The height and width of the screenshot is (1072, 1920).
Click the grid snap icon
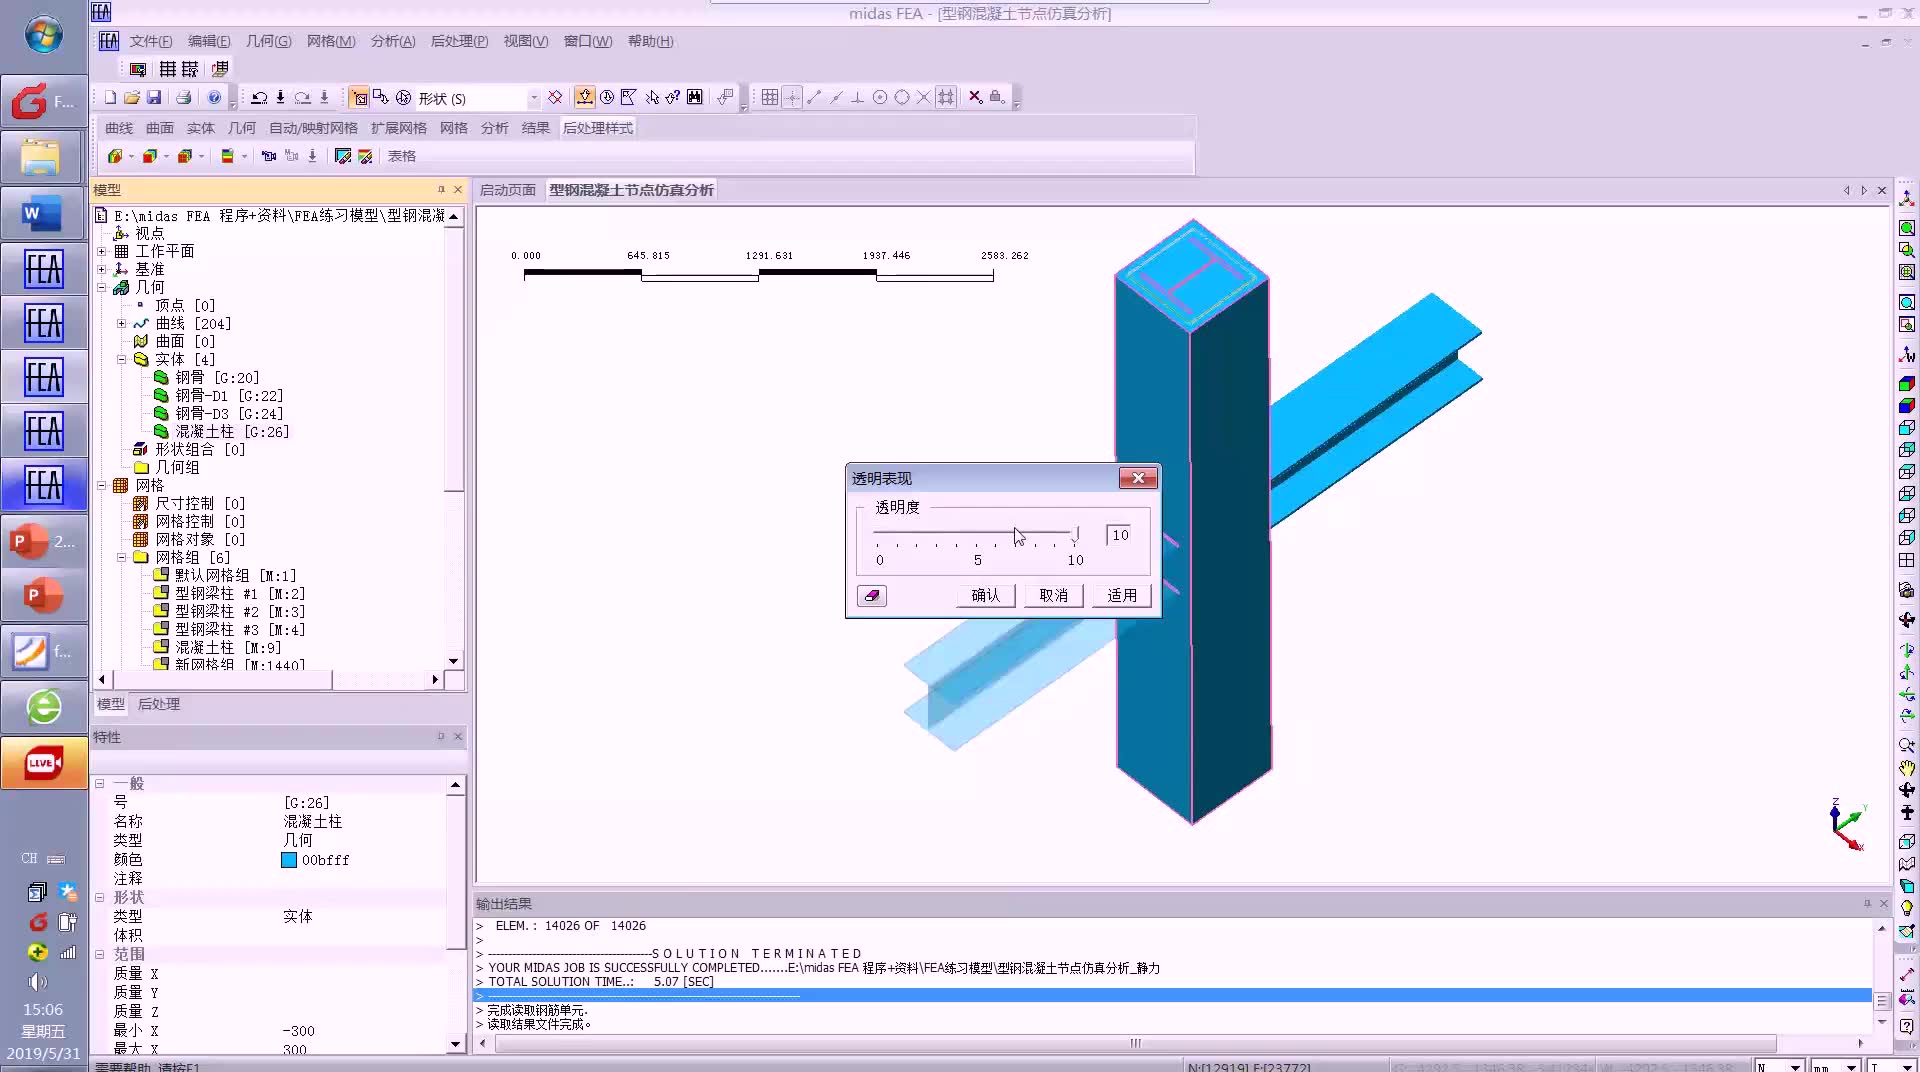(770, 97)
